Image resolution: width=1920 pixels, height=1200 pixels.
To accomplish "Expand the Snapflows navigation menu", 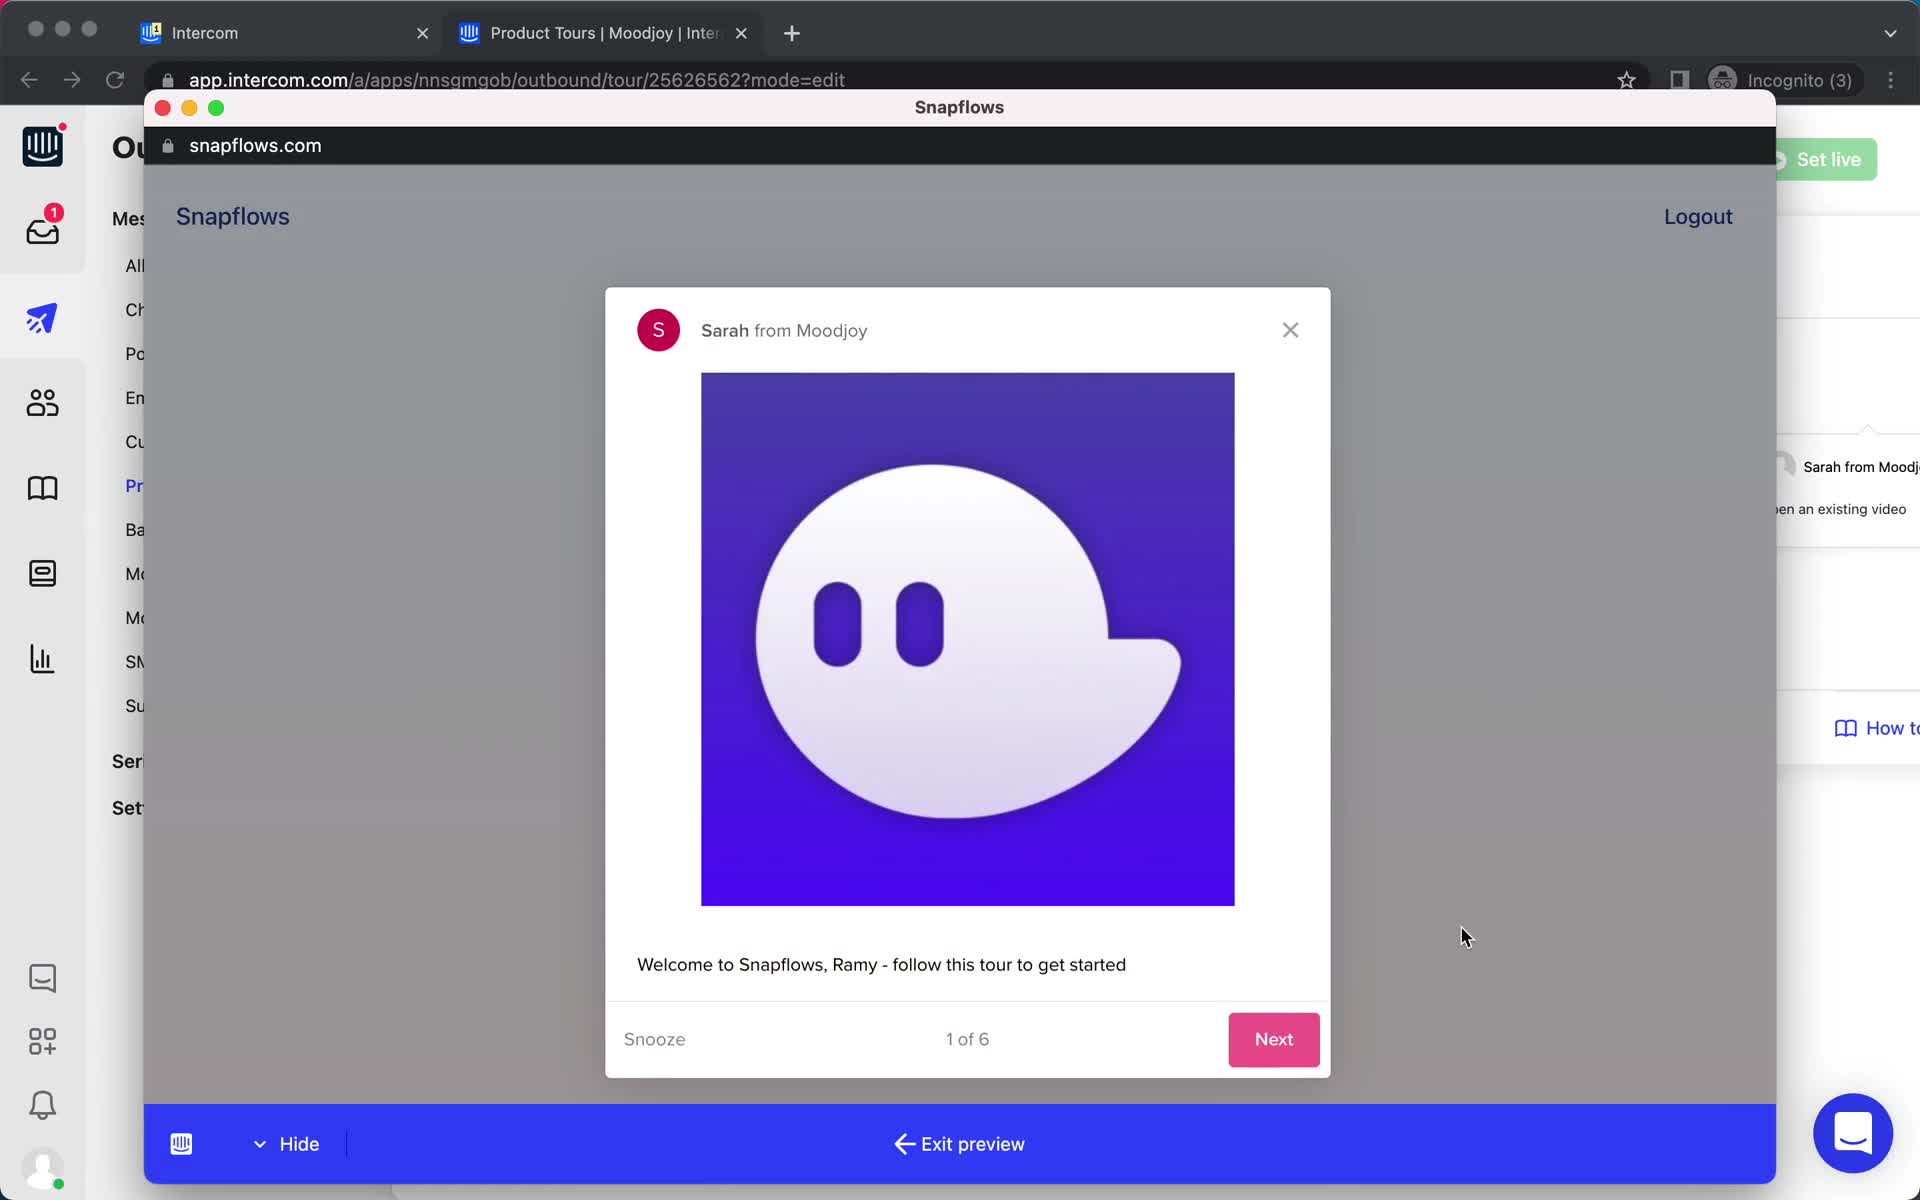I will (x=234, y=216).
